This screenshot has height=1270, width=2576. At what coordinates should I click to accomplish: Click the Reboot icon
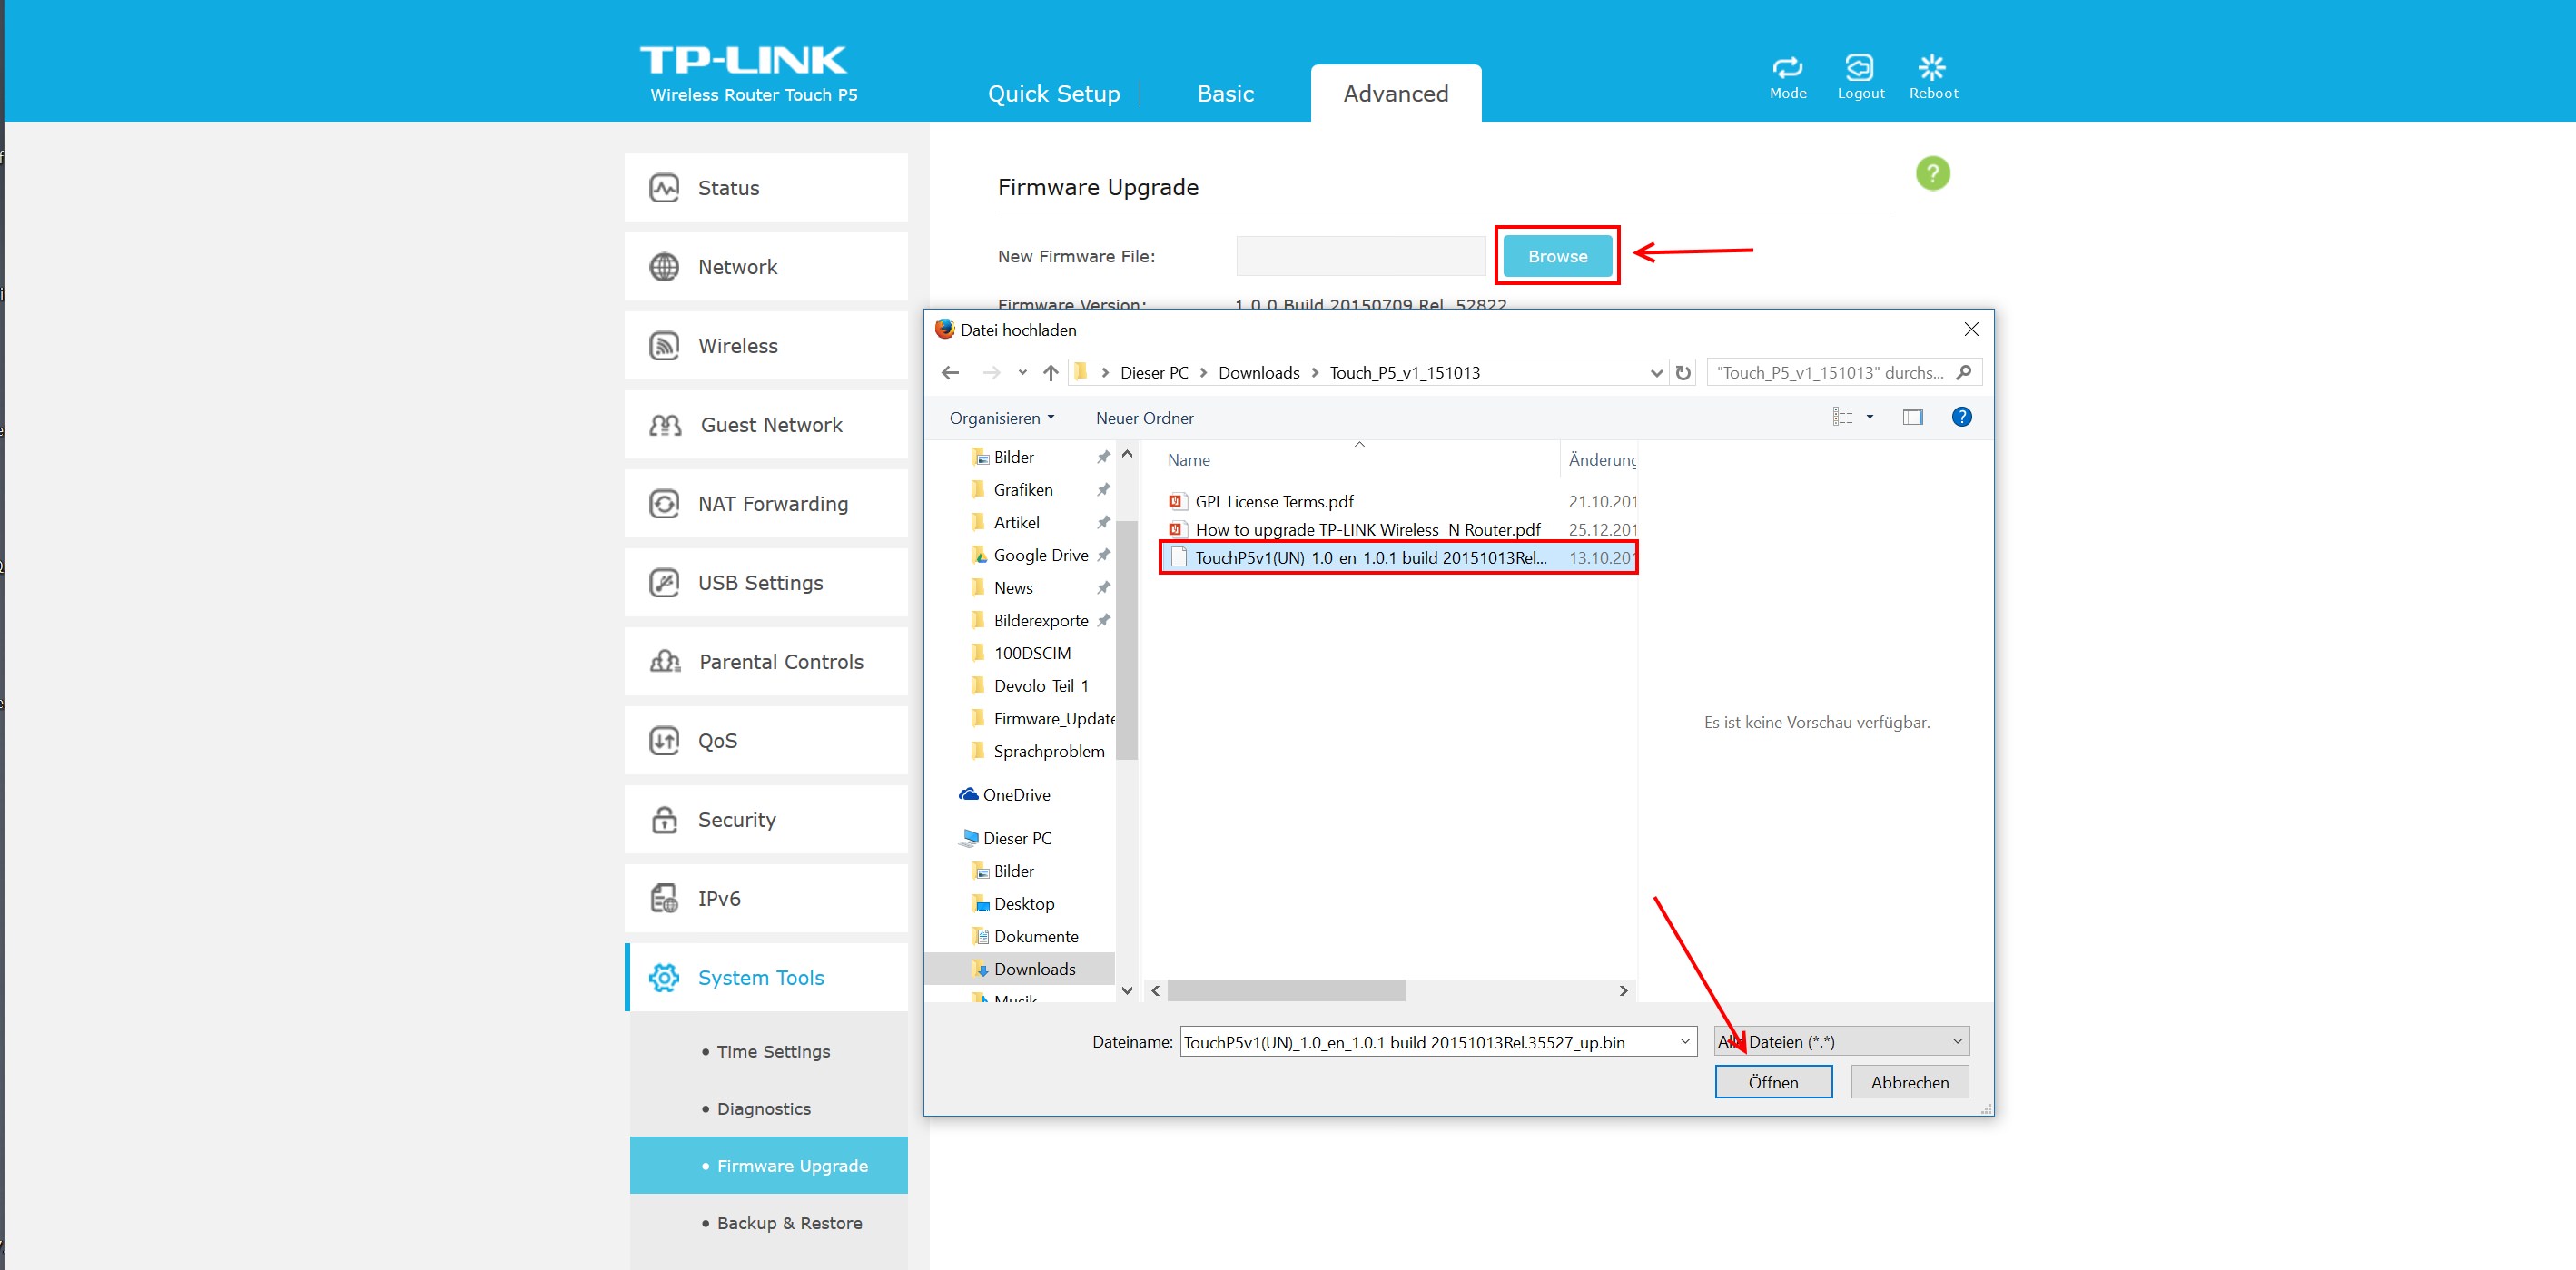(1933, 77)
